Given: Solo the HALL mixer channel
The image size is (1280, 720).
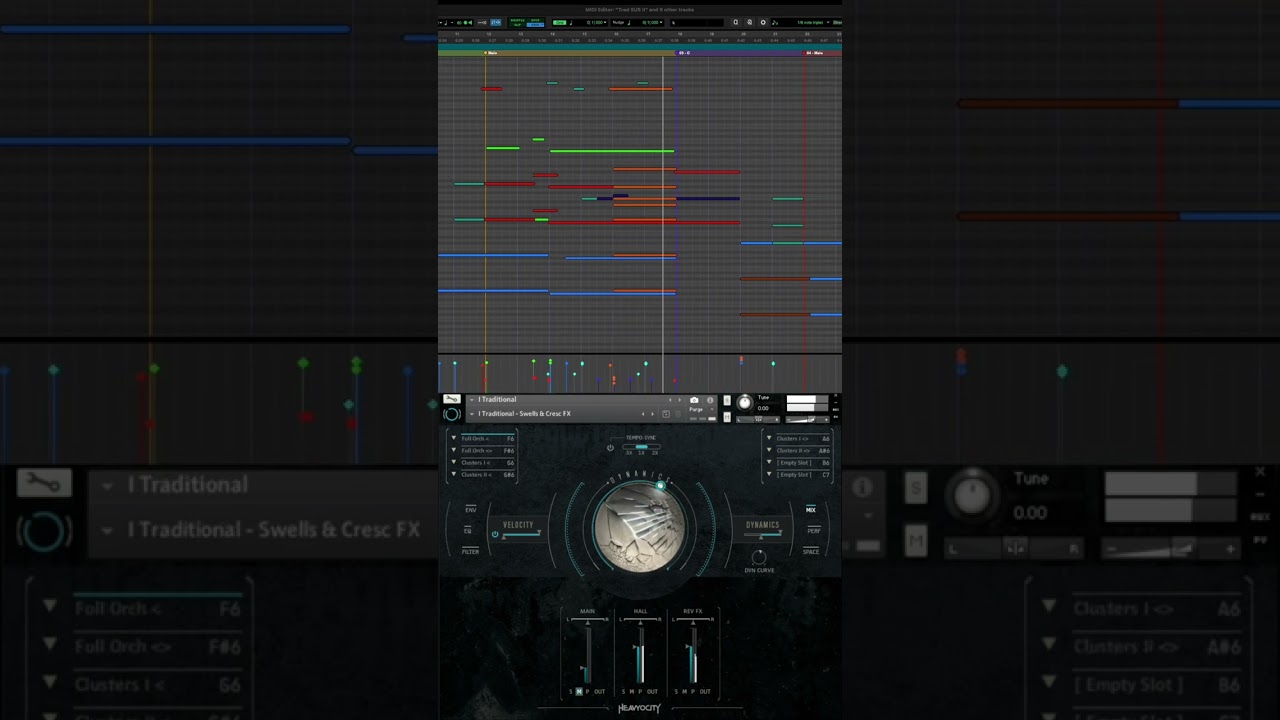Looking at the screenshot, I should (623, 692).
